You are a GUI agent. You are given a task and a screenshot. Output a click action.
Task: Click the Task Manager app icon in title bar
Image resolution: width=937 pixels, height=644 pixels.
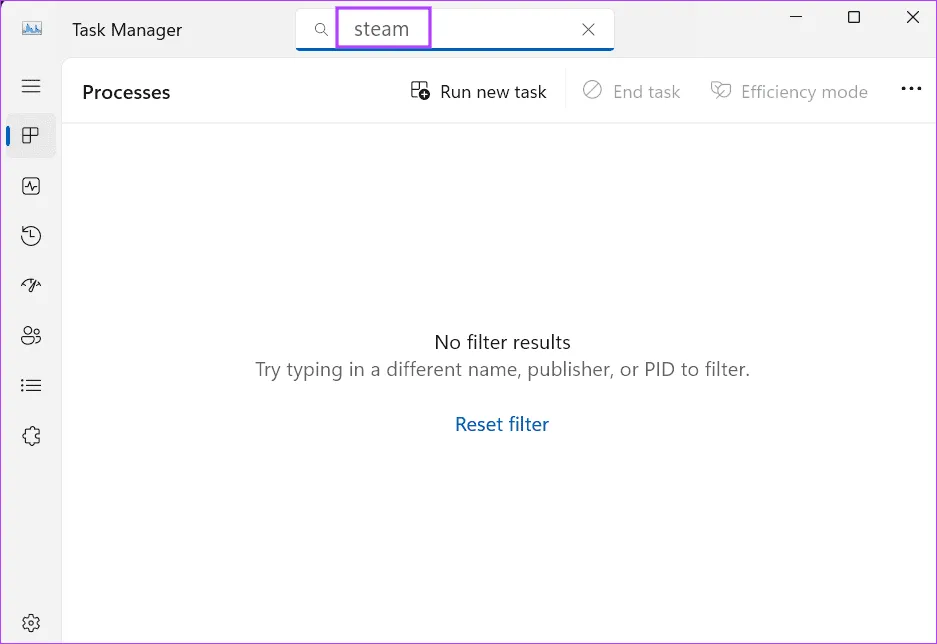32,29
